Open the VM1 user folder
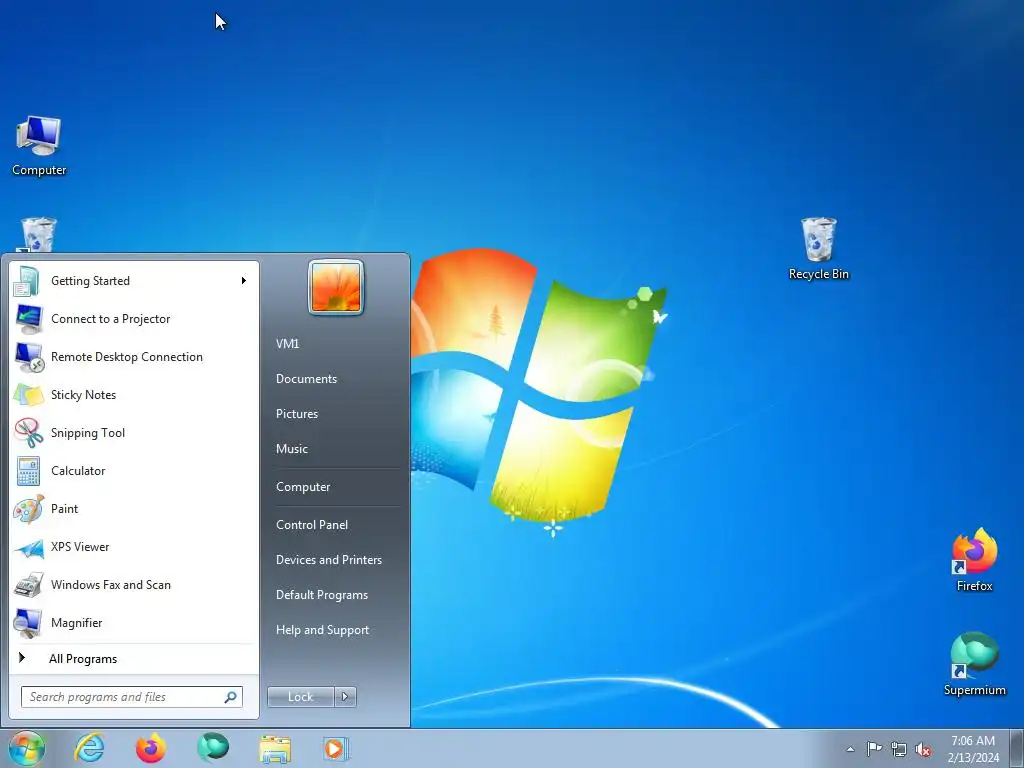 pos(287,344)
